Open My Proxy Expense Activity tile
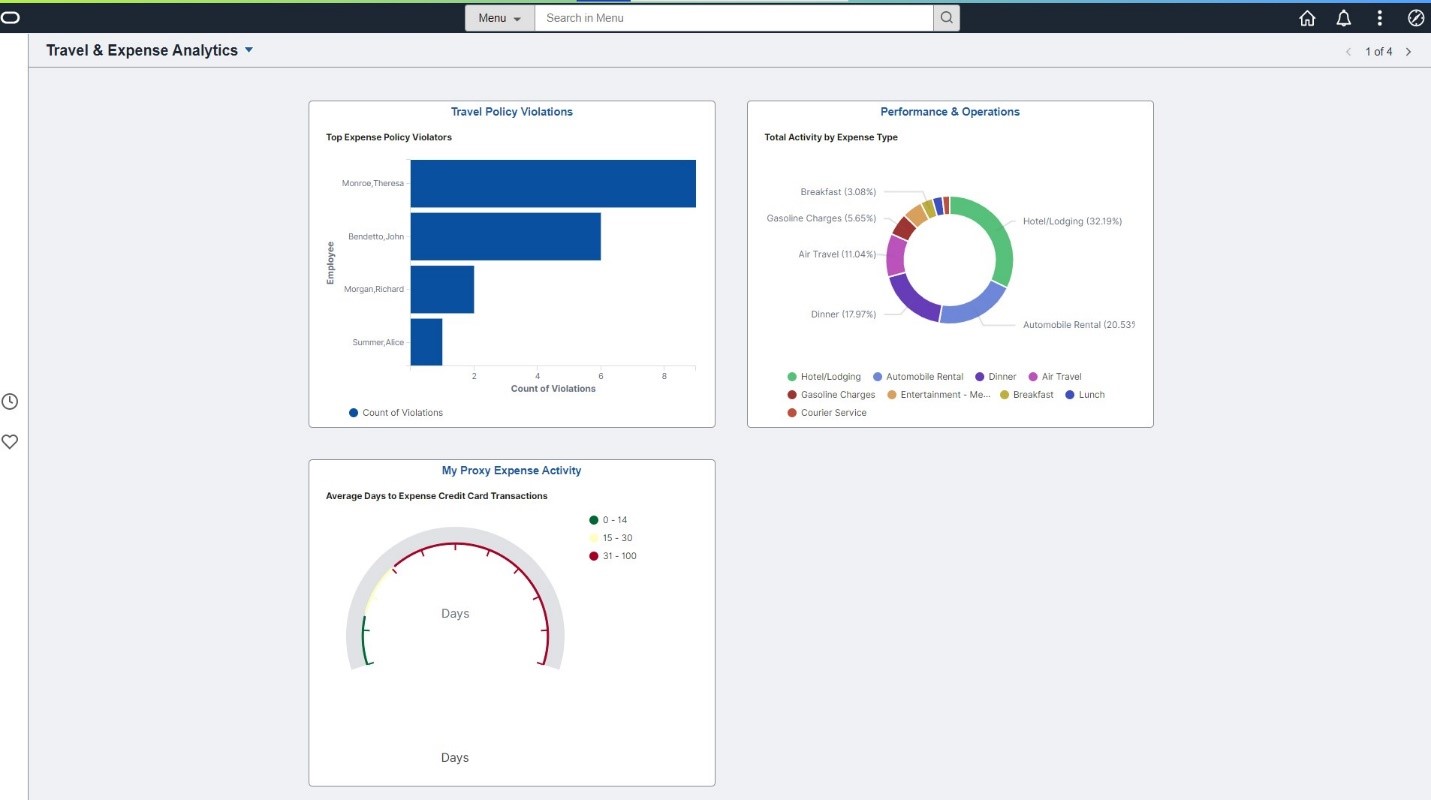 [x=512, y=470]
